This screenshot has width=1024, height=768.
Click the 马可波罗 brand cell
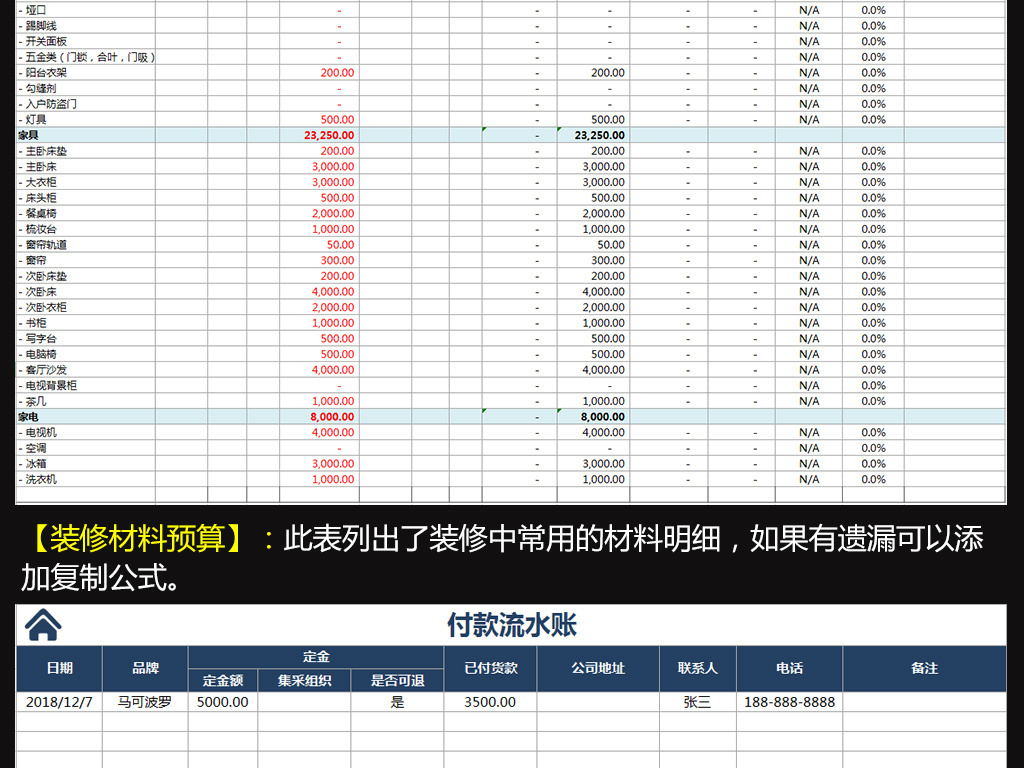(x=145, y=702)
